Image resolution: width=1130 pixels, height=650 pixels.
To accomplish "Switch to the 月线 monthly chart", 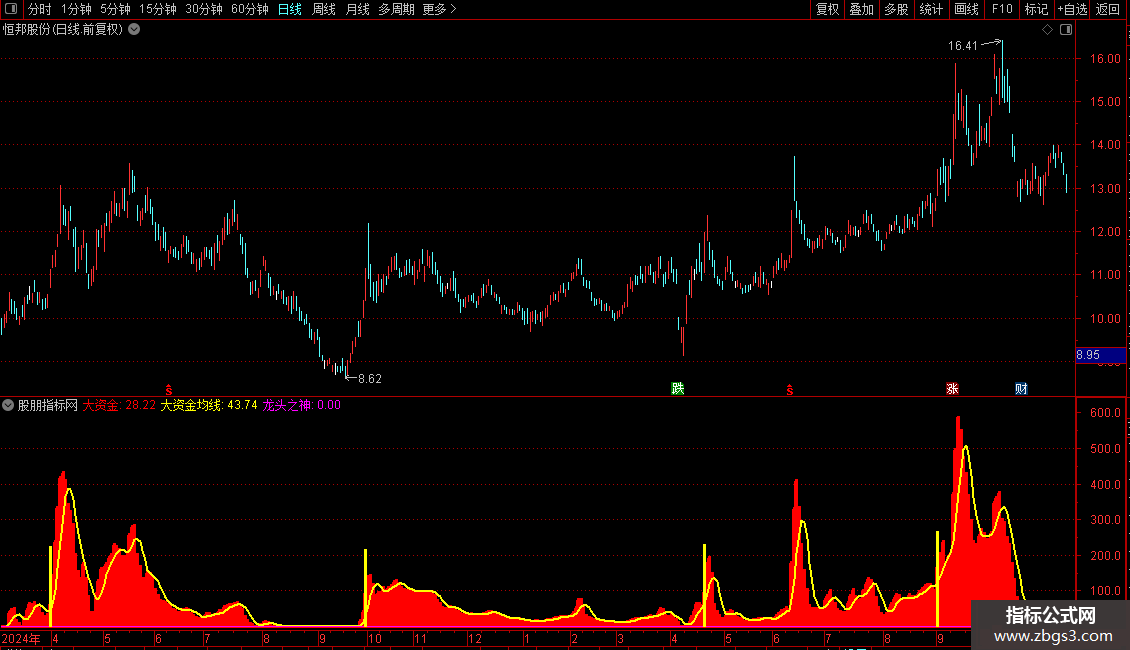I will pos(357,9).
